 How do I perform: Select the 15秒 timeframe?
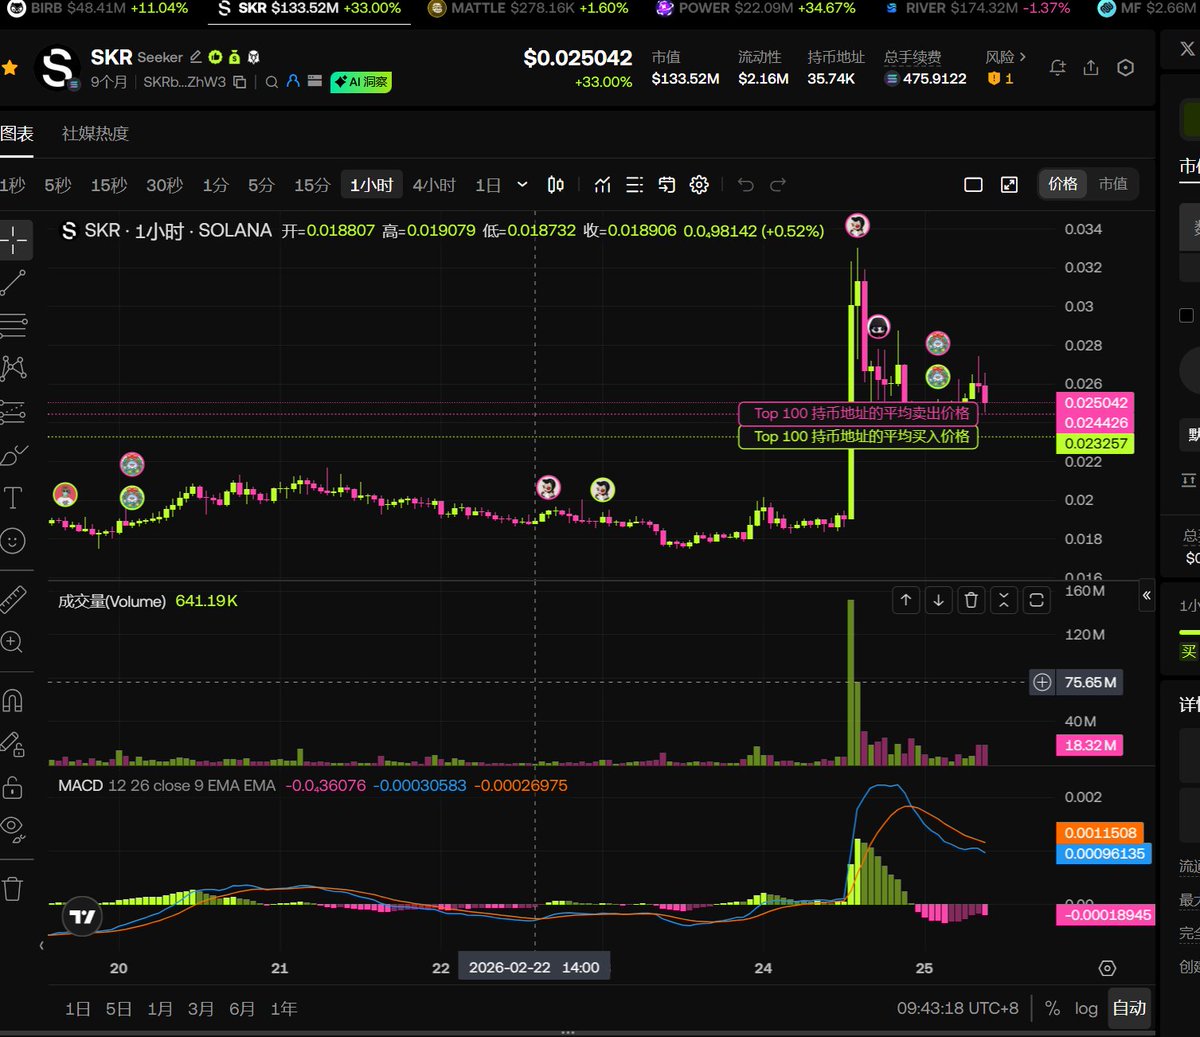[x=109, y=185]
